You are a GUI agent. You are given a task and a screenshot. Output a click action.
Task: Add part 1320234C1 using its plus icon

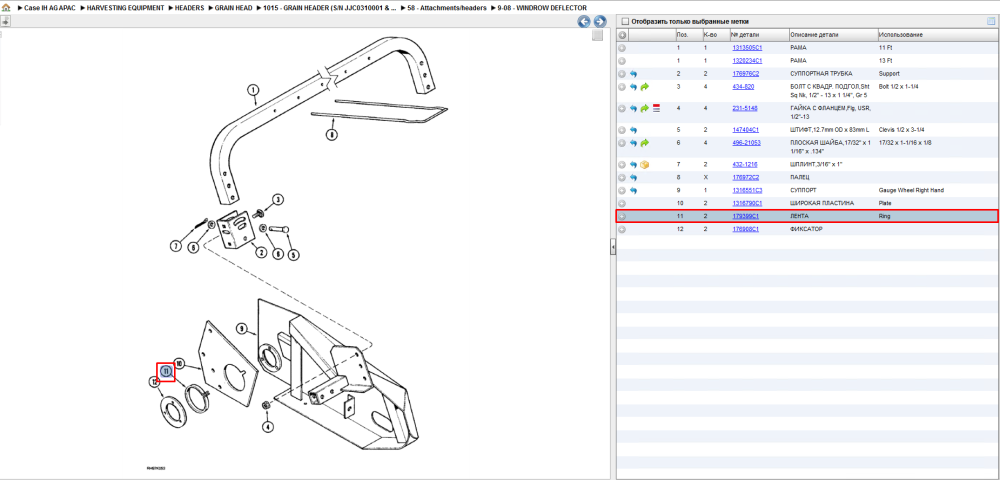(622, 61)
